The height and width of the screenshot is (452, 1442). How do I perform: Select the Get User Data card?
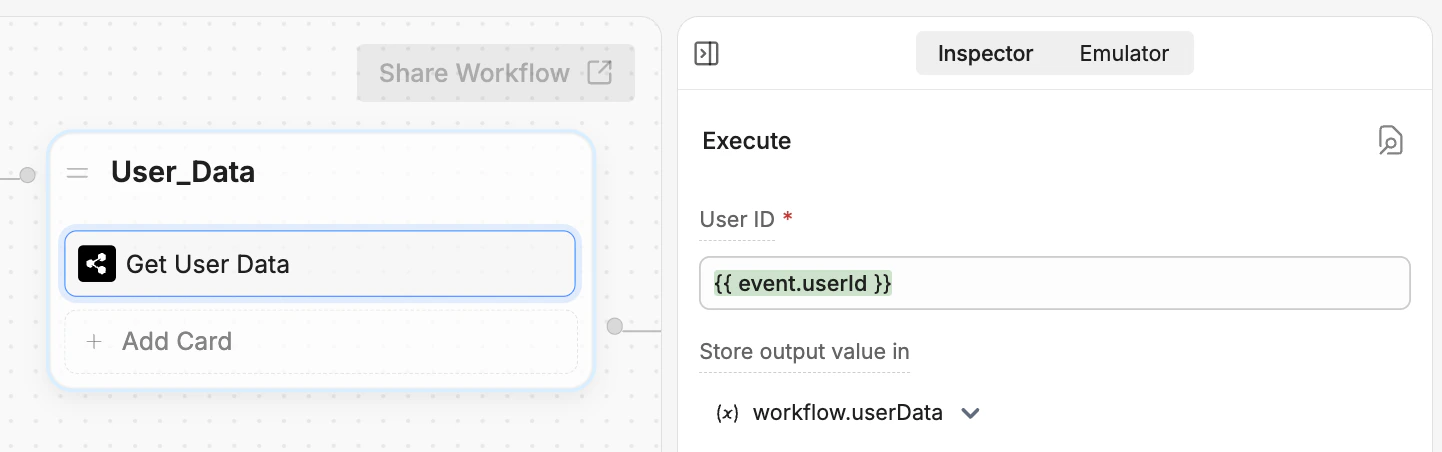click(320, 264)
